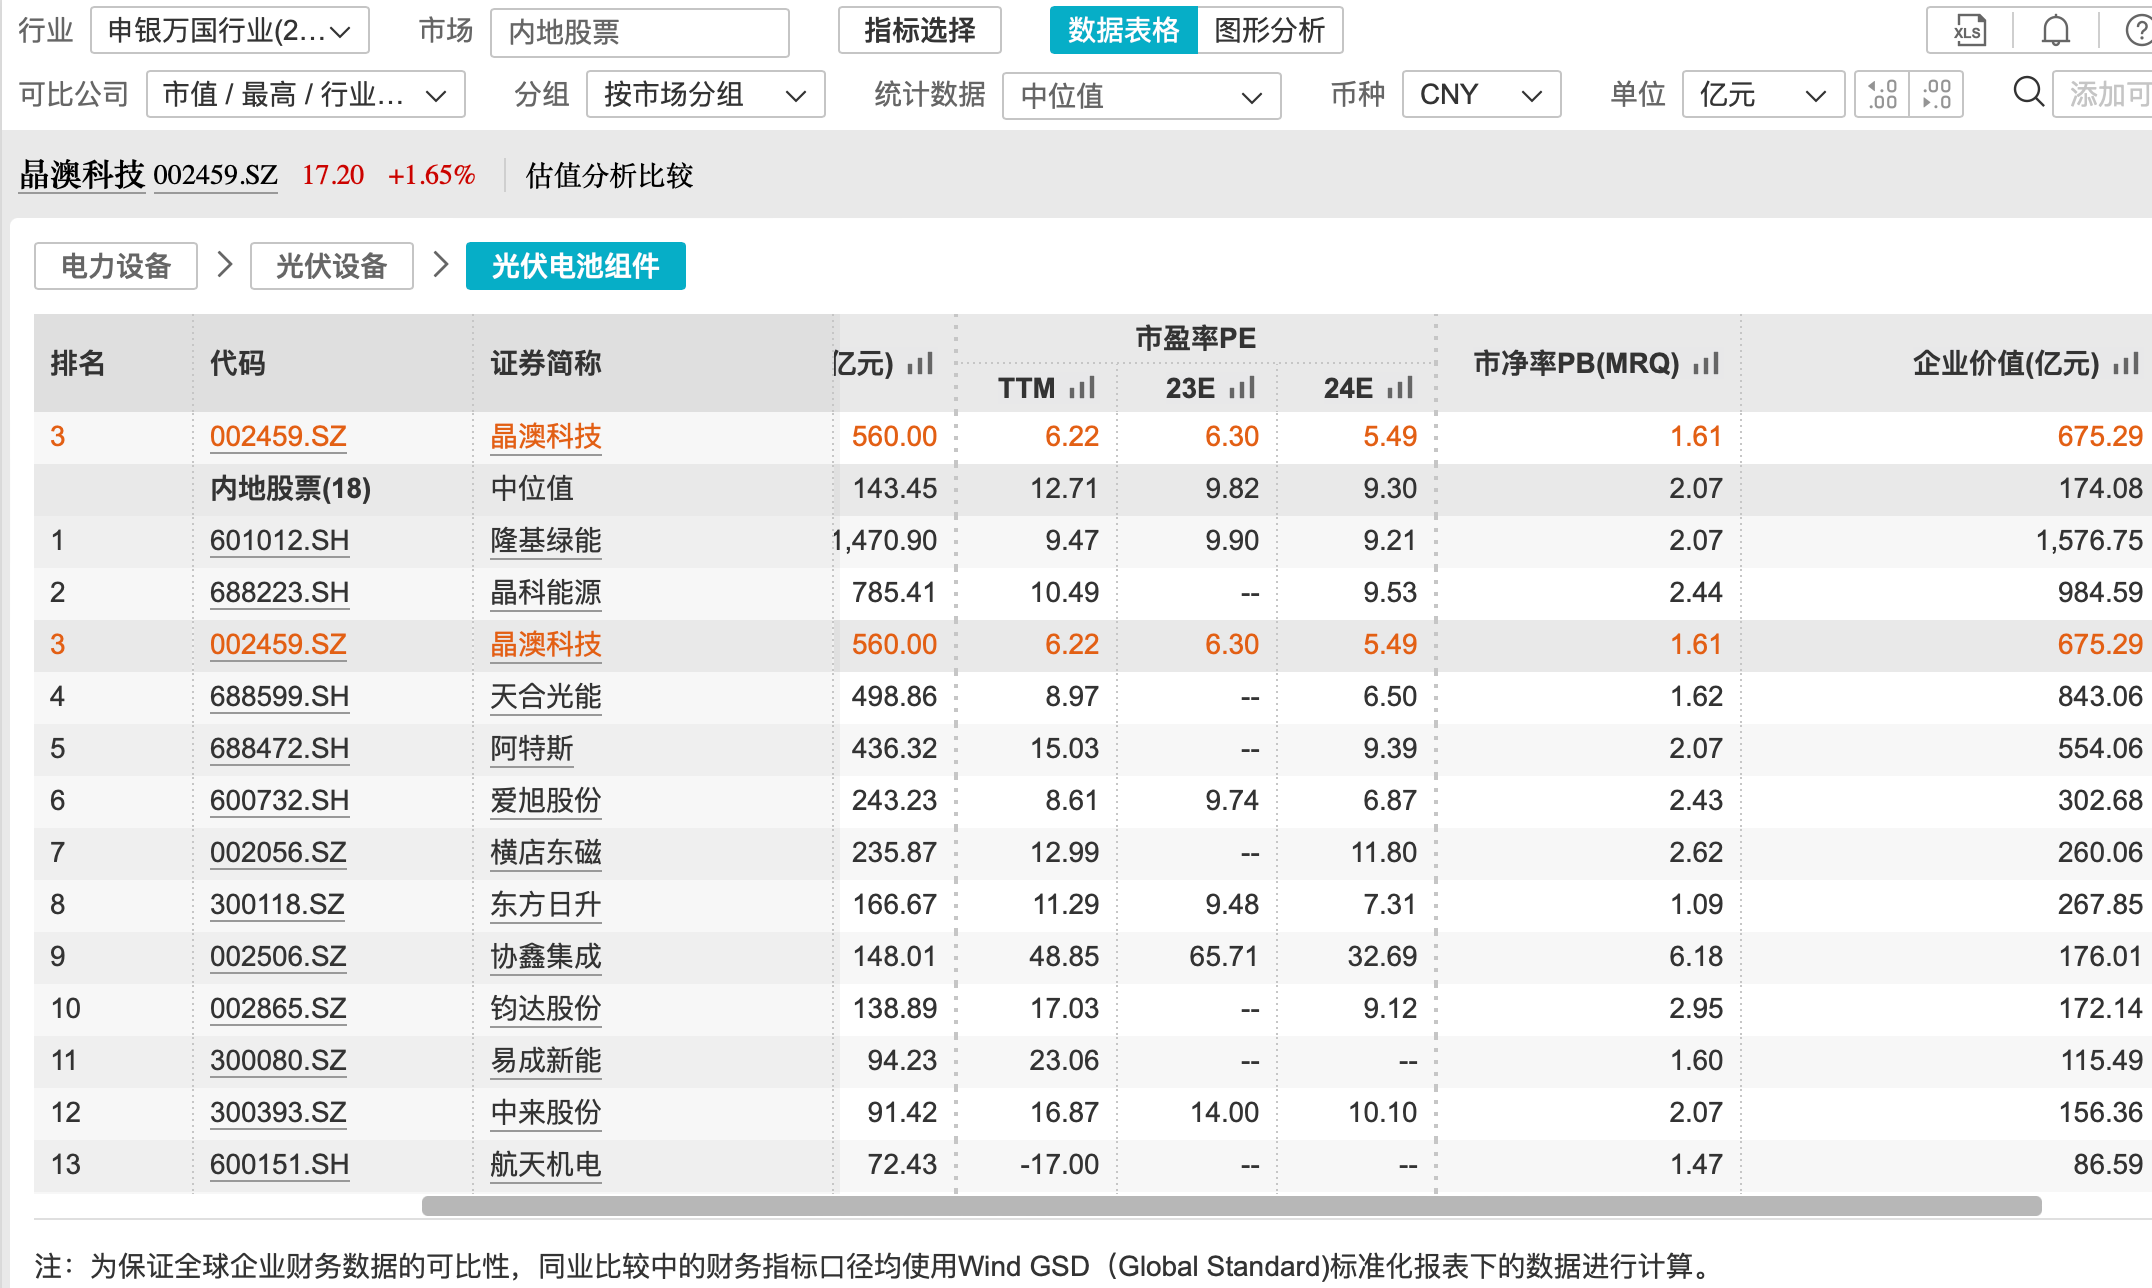Click the 添加可比 search input box
Image resolution: width=2152 pixels, height=1288 pixels.
(2102, 94)
